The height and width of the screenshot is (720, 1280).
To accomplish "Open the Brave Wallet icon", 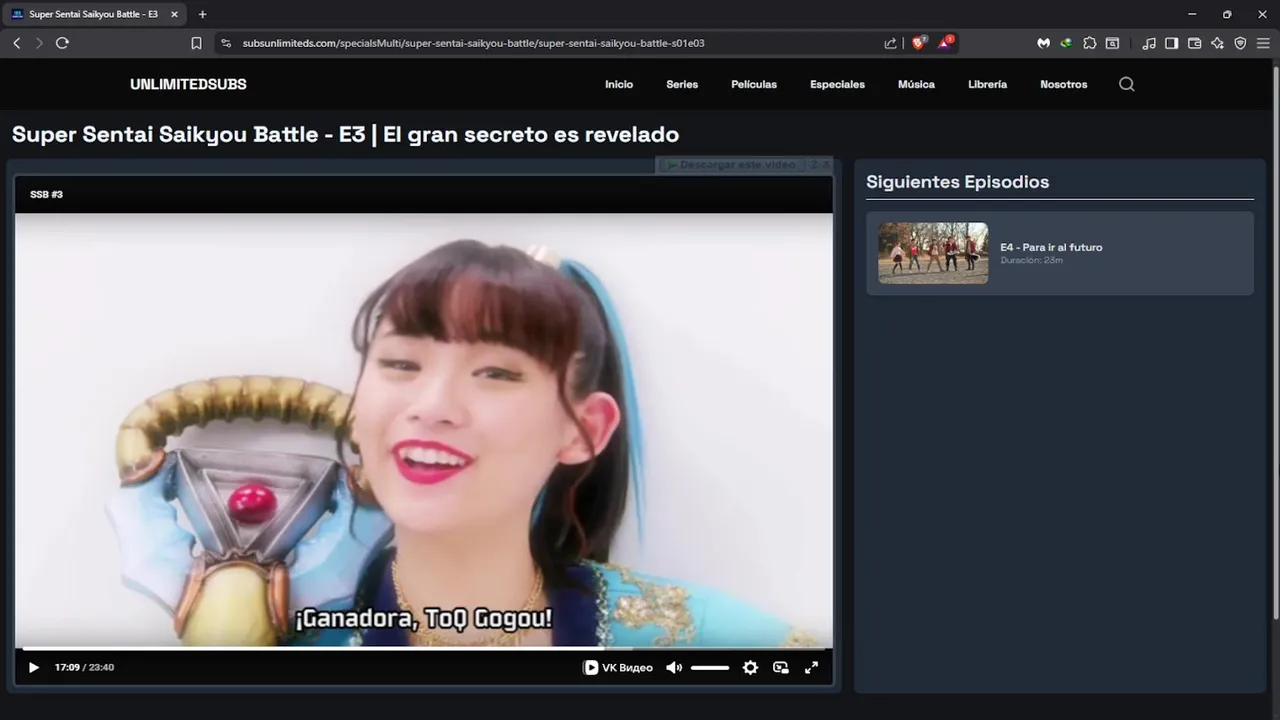I will [x=1194, y=43].
